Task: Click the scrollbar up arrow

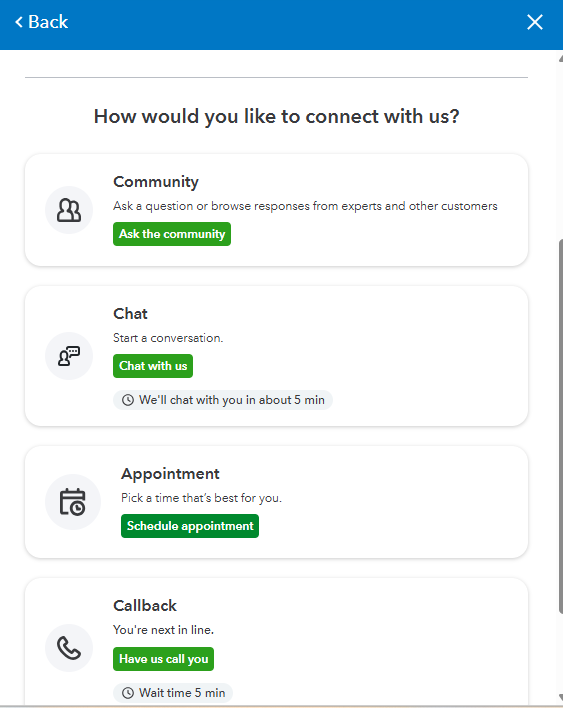Action: coord(561,59)
